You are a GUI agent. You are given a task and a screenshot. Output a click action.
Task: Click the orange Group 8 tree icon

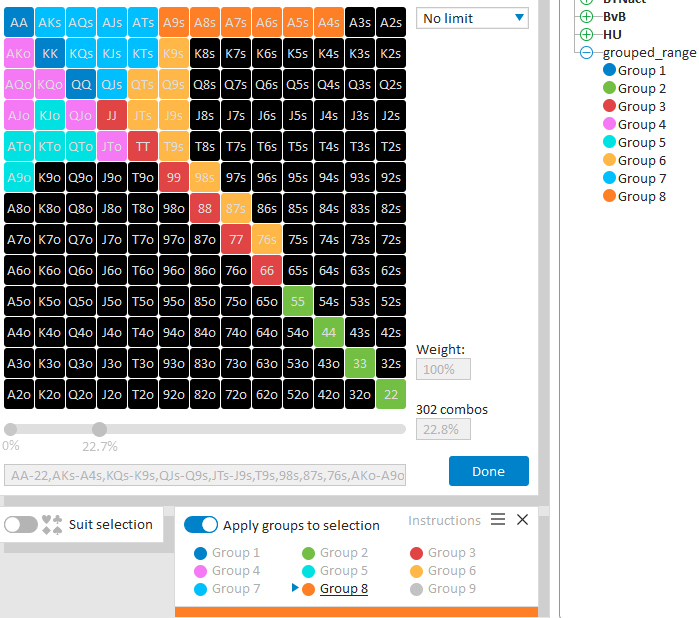pos(609,196)
